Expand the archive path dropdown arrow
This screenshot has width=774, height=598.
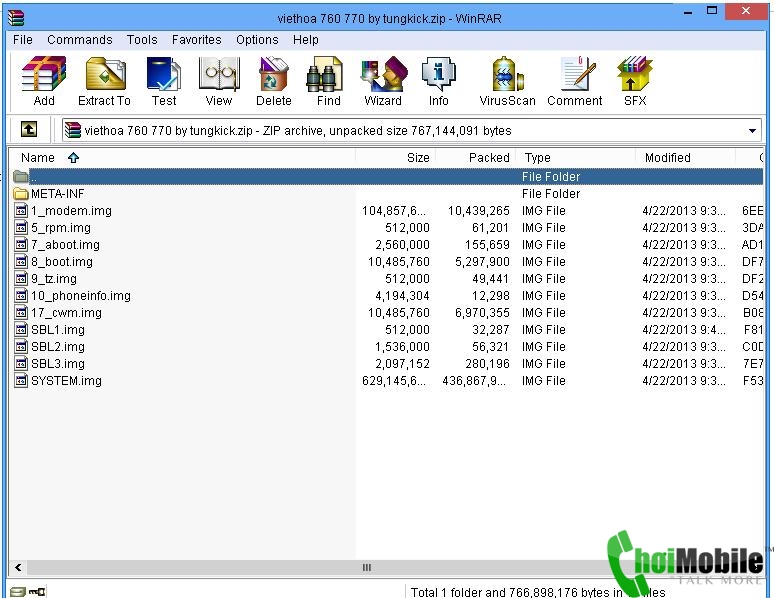(752, 131)
